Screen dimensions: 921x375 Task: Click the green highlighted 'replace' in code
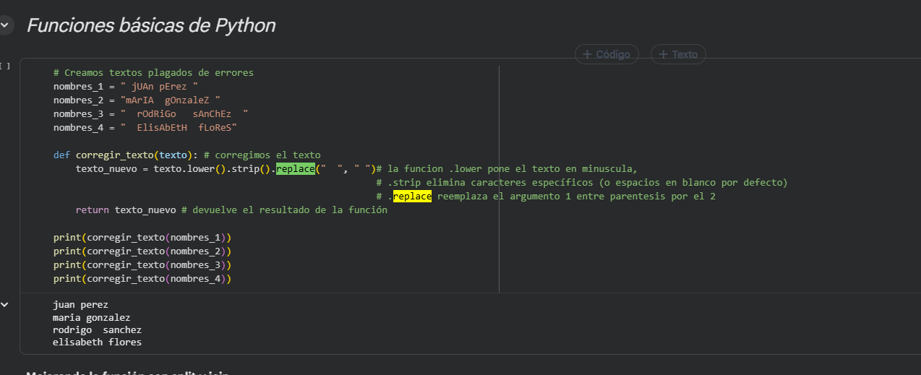(x=295, y=169)
